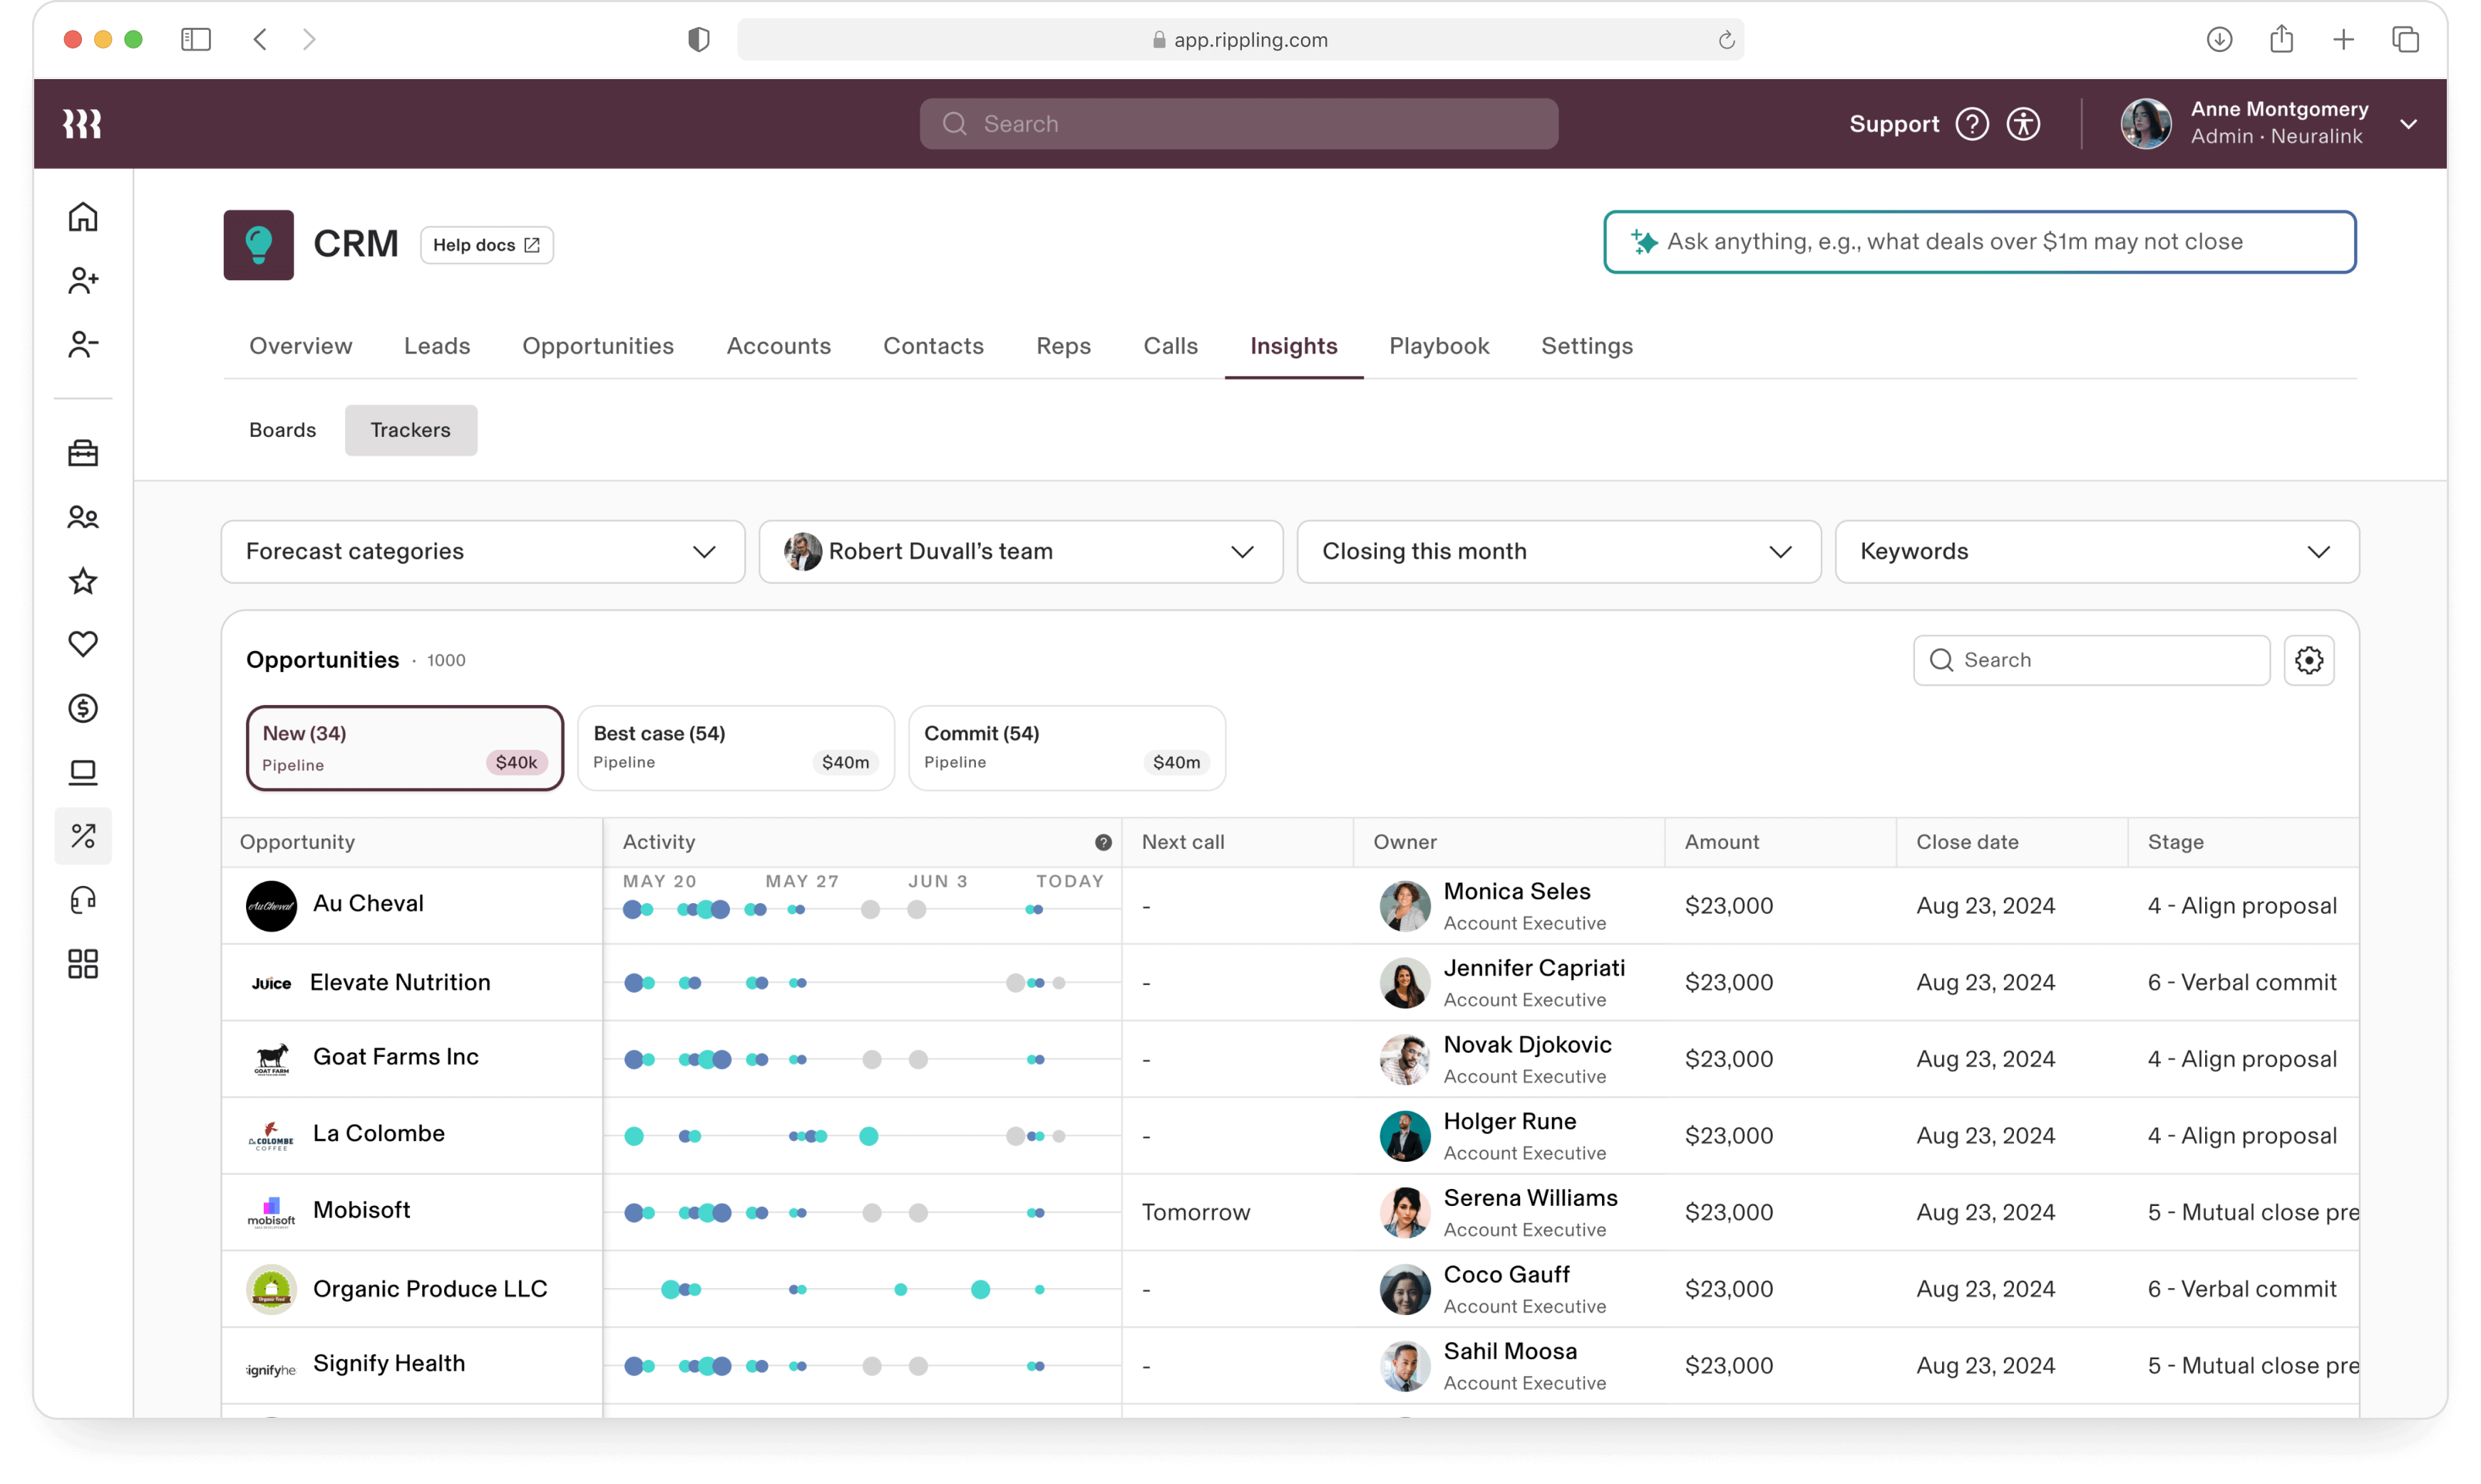Open the Reps tab
Image resolution: width=2481 pixels, height=1484 pixels.
point(1063,346)
